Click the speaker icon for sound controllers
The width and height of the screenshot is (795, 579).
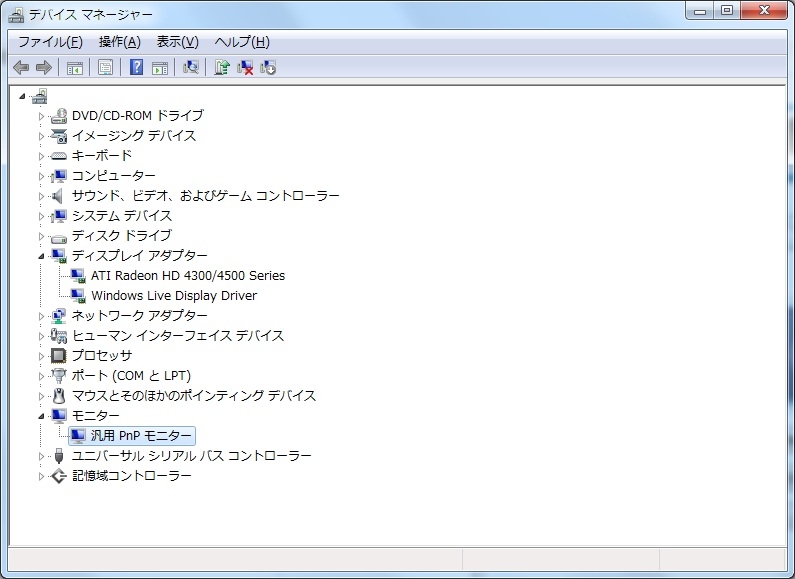58,196
